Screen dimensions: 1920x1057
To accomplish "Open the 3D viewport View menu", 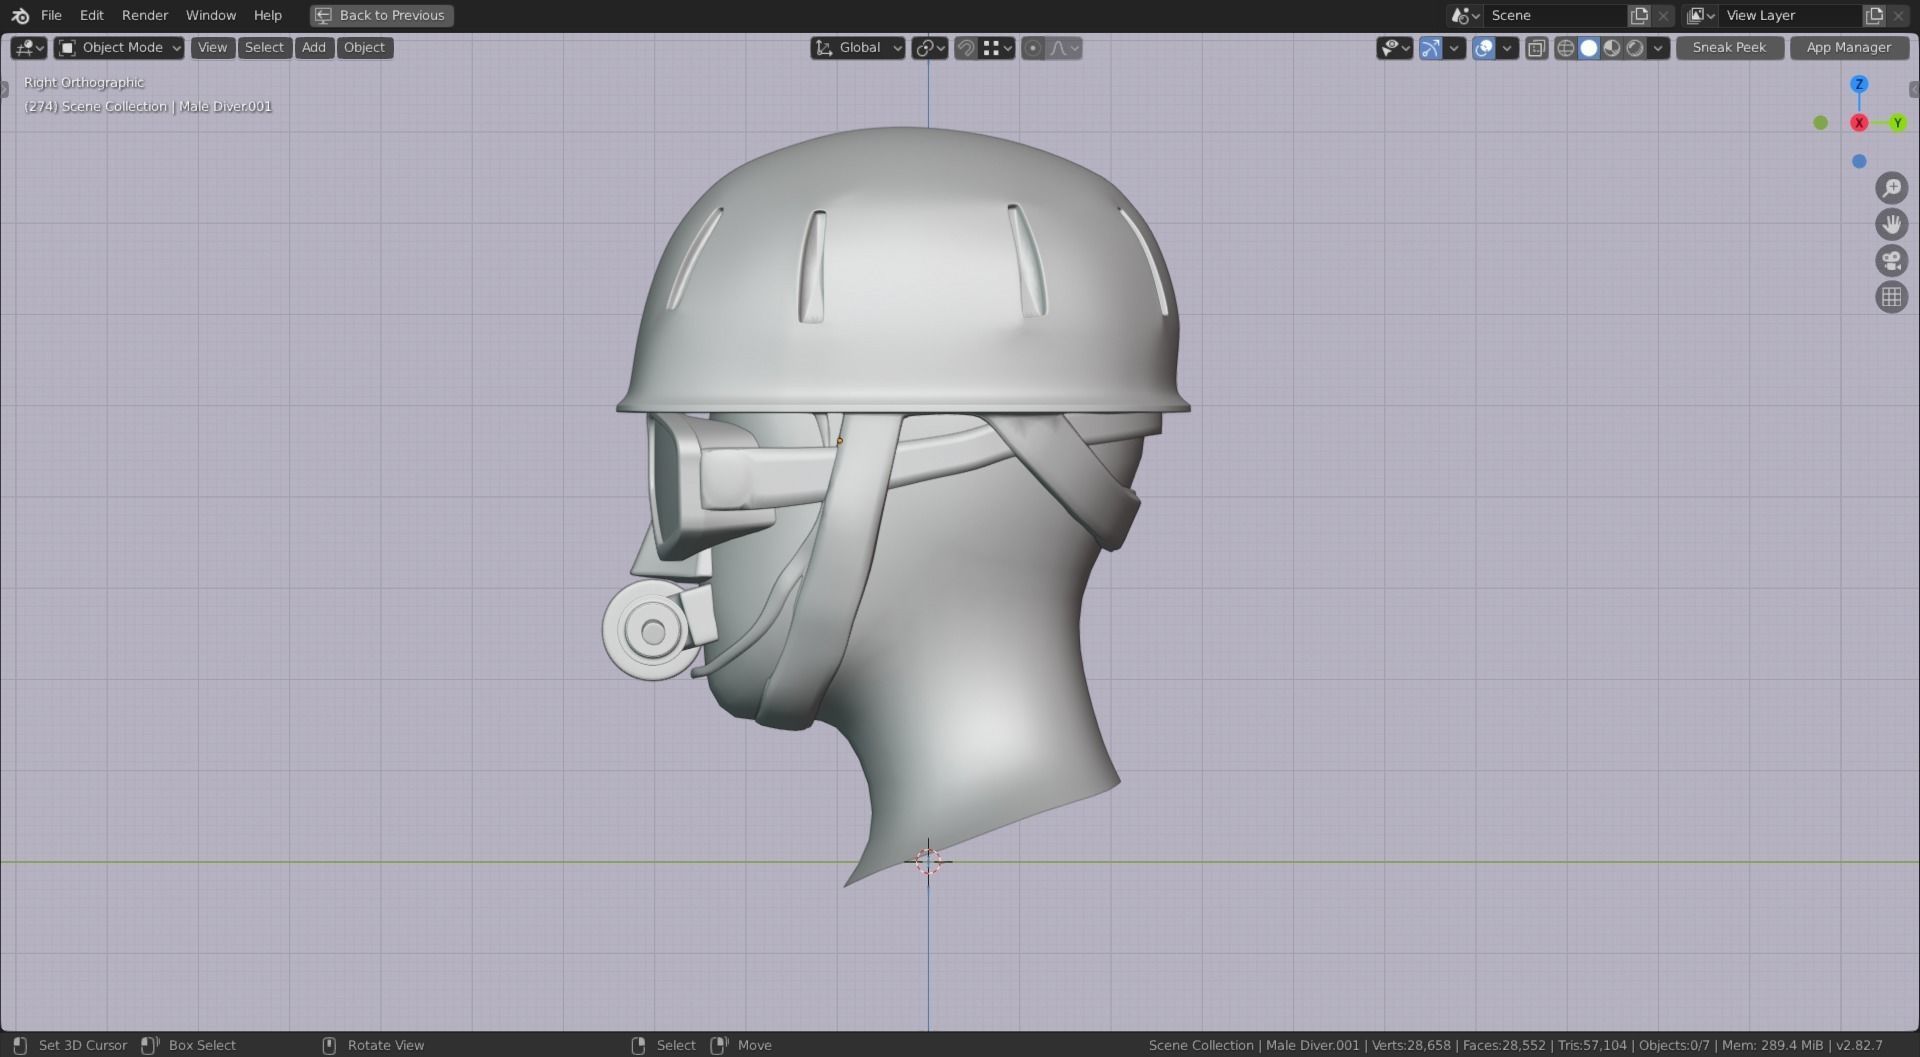I will [212, 47].
